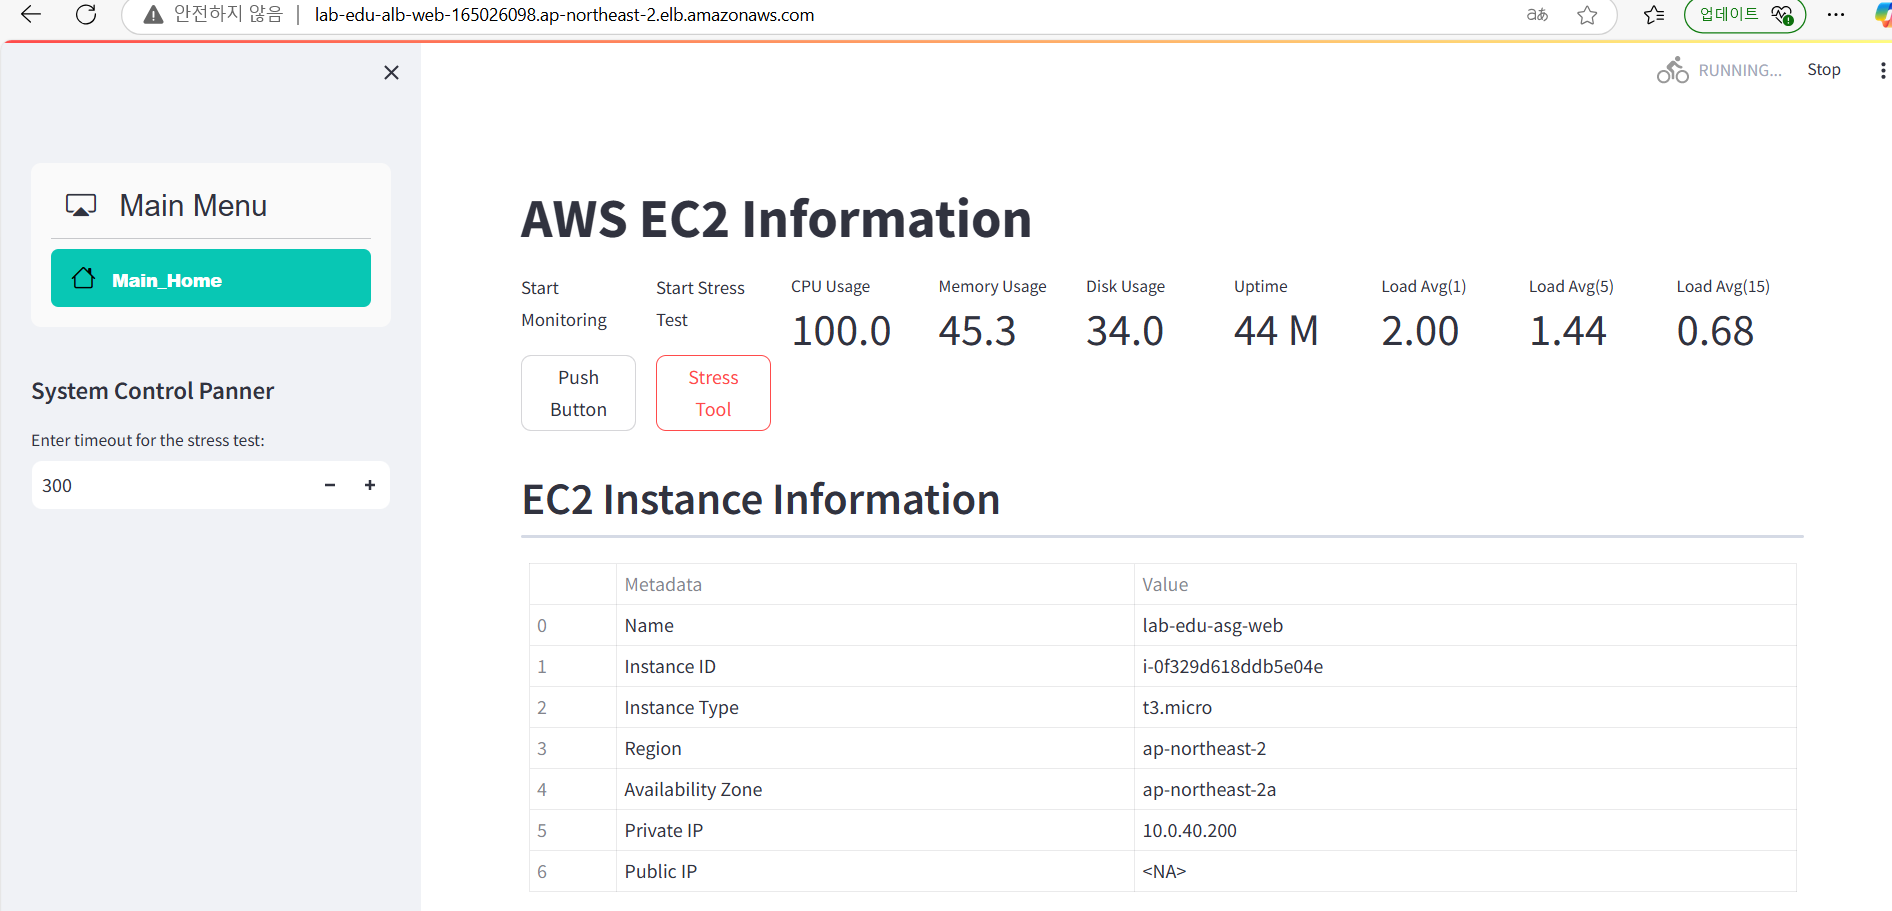
Task: Click the Disk Usage value 34.0
Action: [1125, 331]
